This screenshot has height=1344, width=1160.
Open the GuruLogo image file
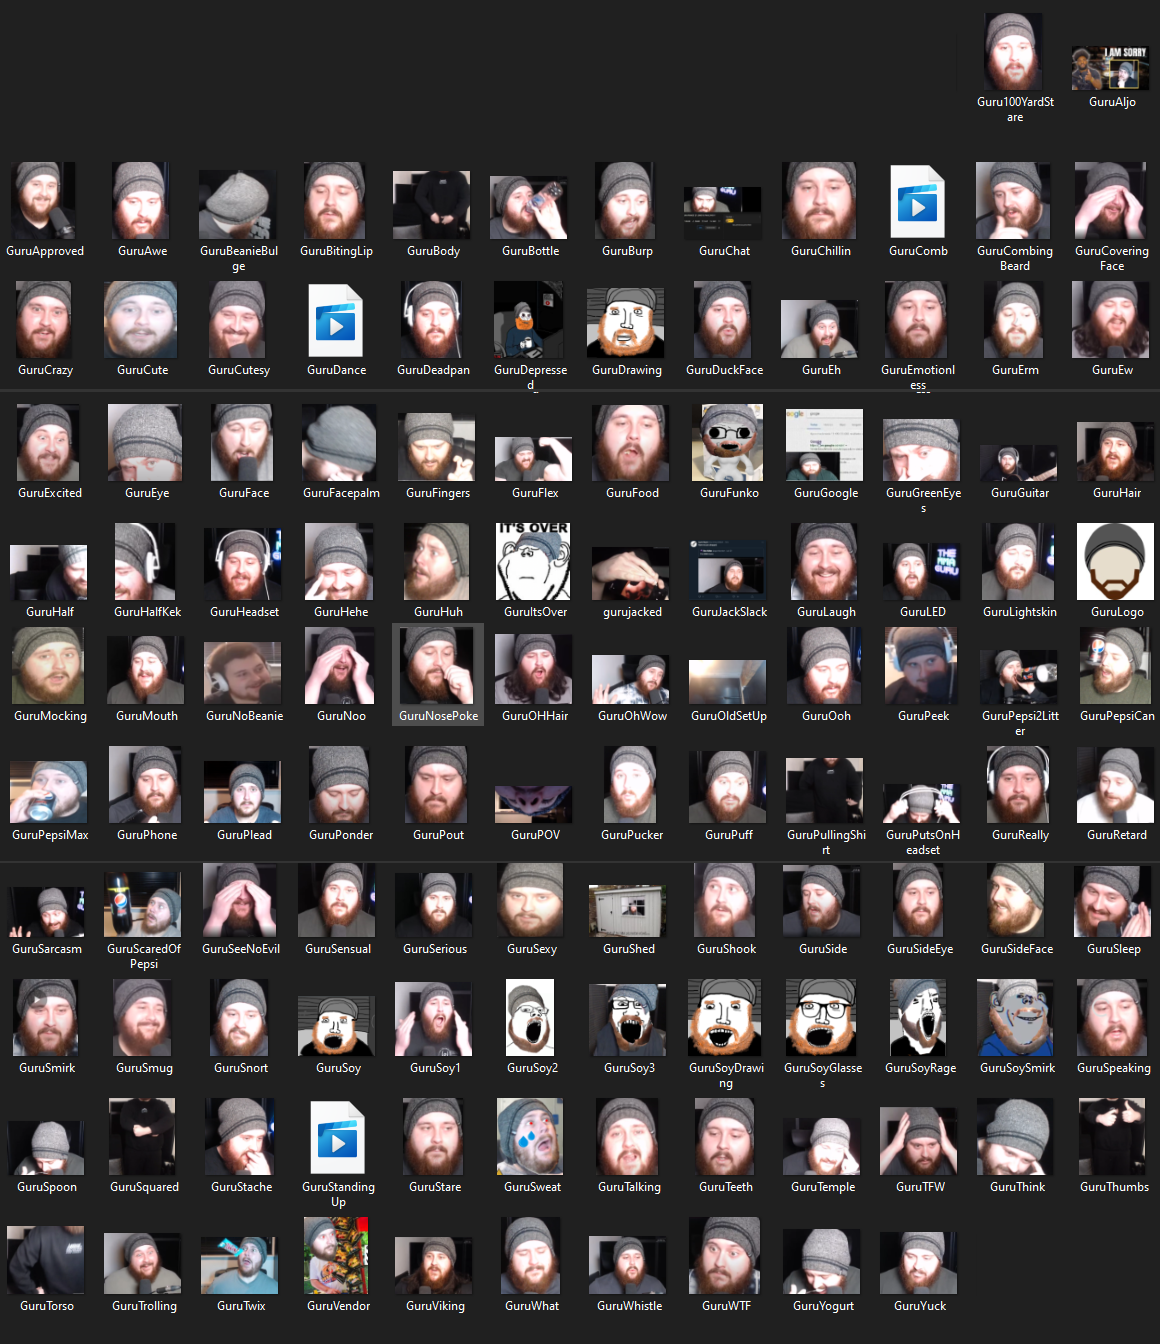[1115, 562]
